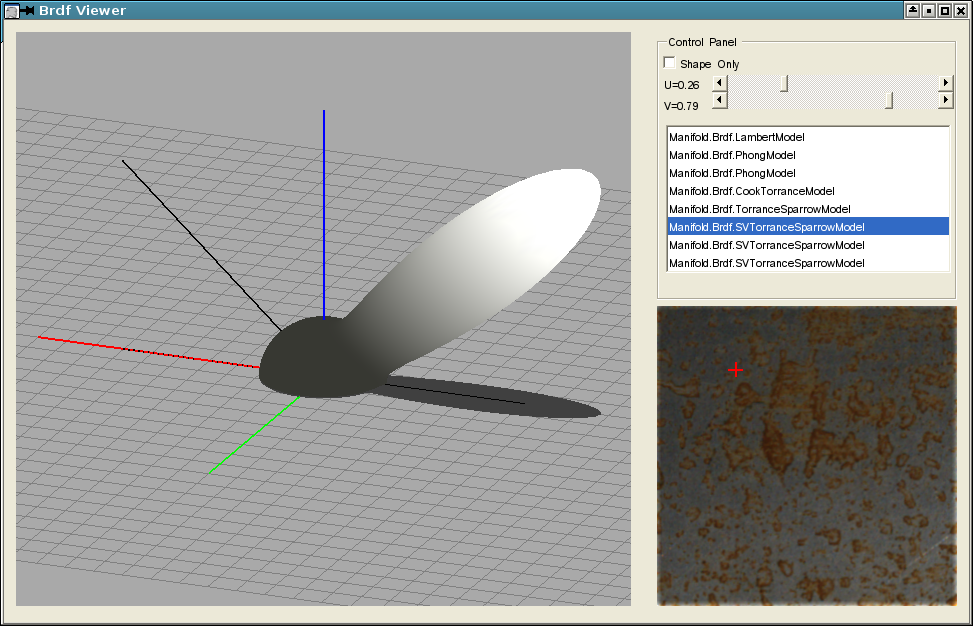Viewport: 973px width, 626px height.
Task: Select the PhongModel entry directly above CookTorranceModel
Action: (808, 173)
